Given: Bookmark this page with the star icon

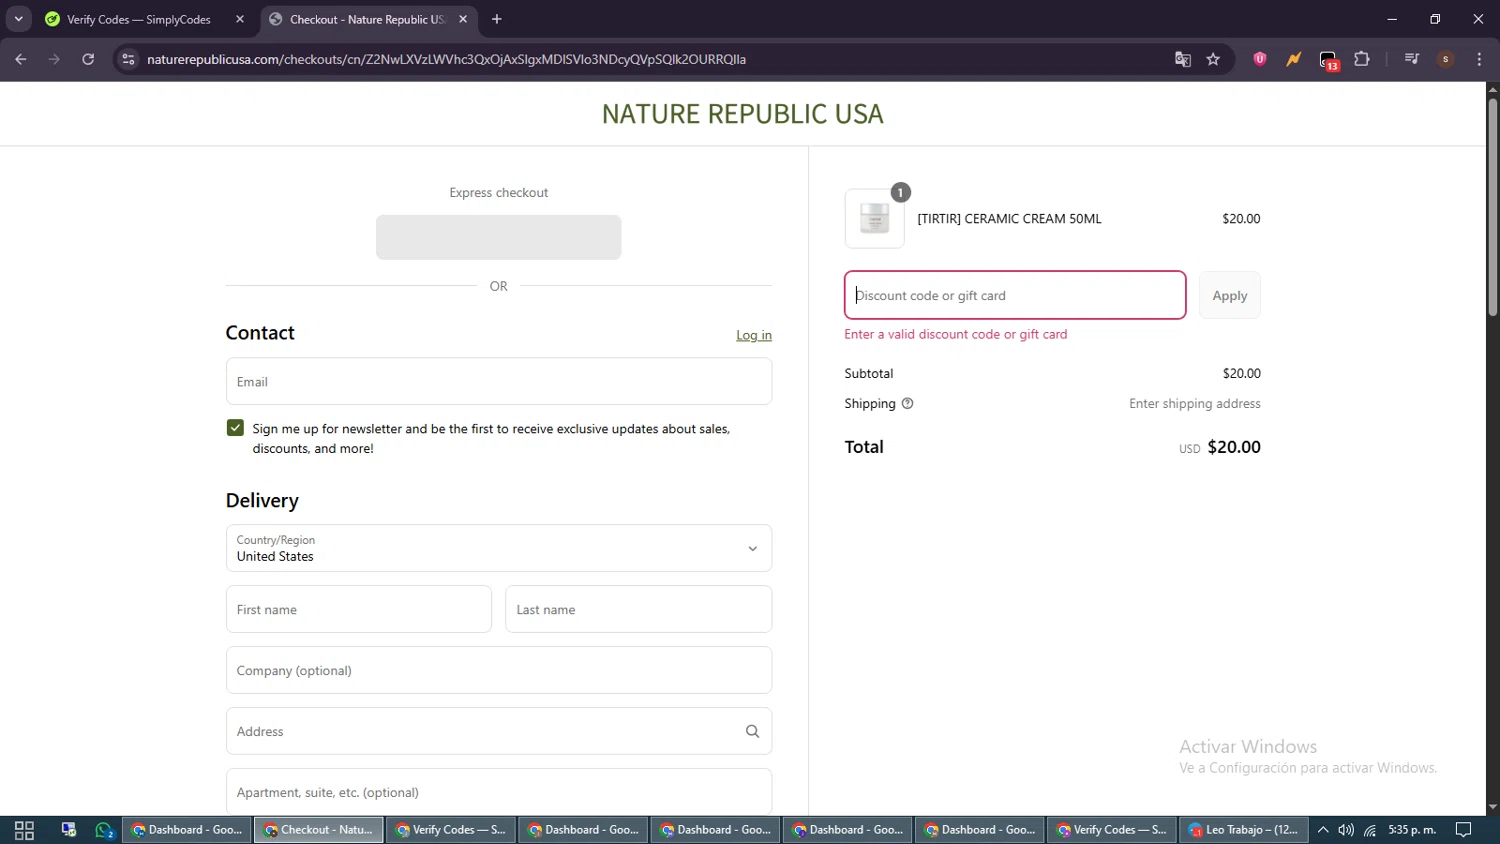Looking at the screenshot, I should (x=1213, y=59).
